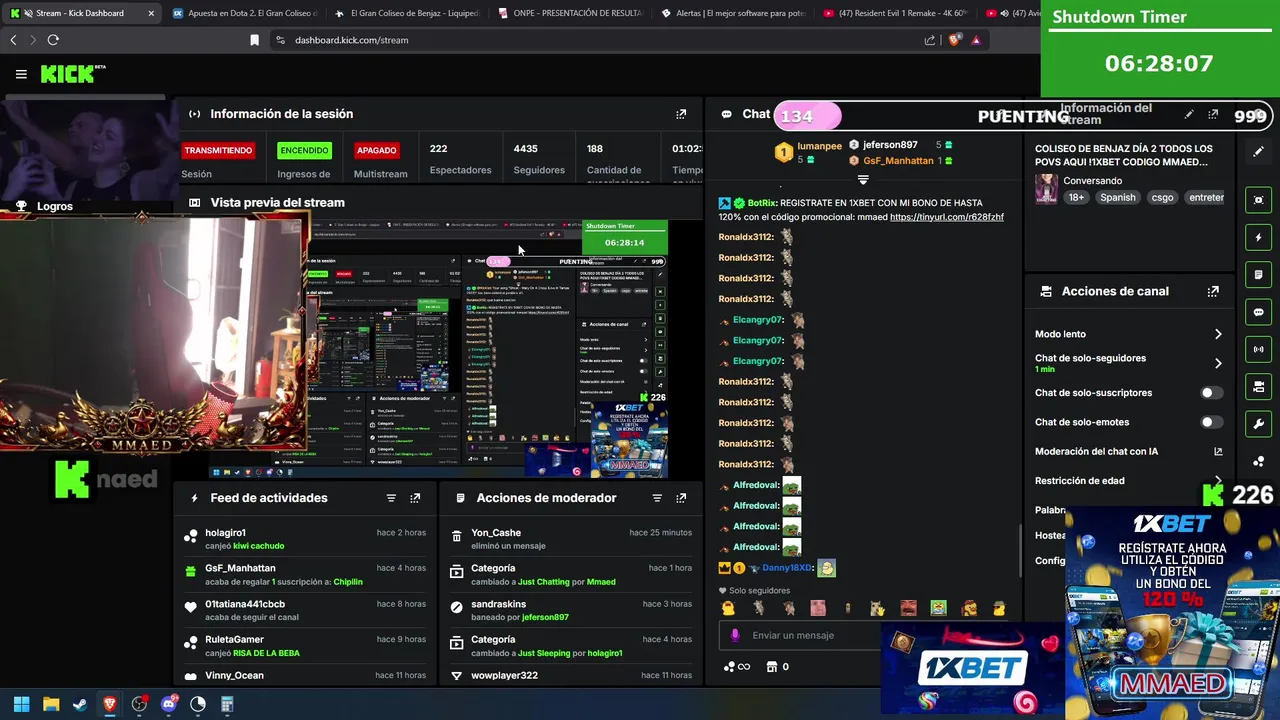This screenshot has width=1280, height=720.
Task: Edit stream info via pencil in header
Action: [1189, 115]
